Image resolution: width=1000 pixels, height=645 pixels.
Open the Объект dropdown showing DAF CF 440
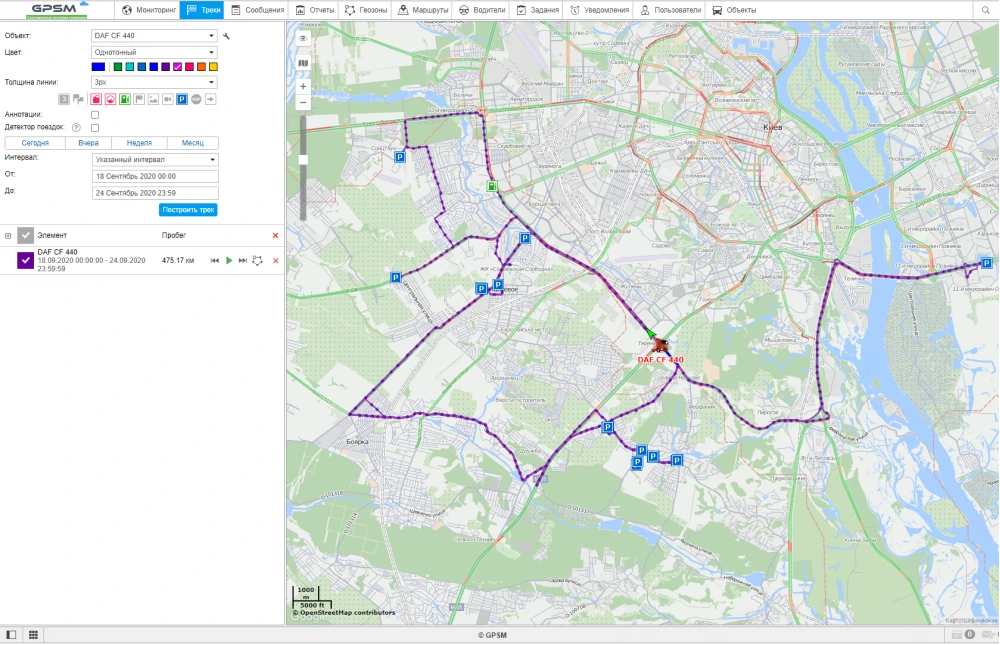tap(154, 36)
